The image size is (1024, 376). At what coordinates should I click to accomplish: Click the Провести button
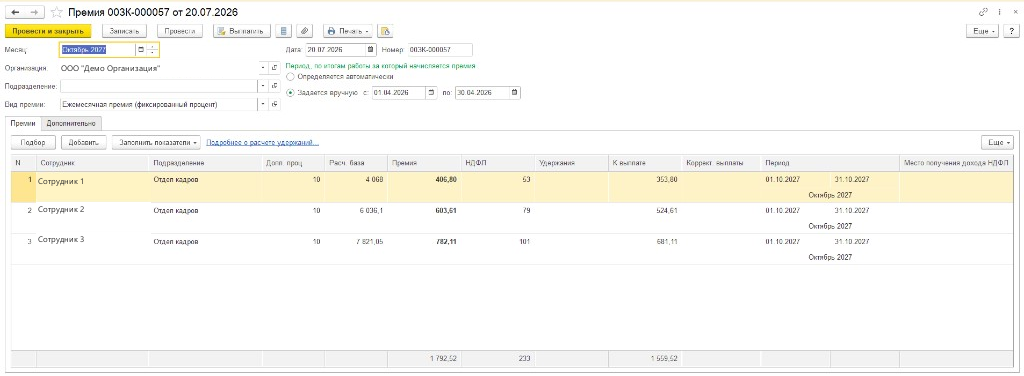point(180,31)
